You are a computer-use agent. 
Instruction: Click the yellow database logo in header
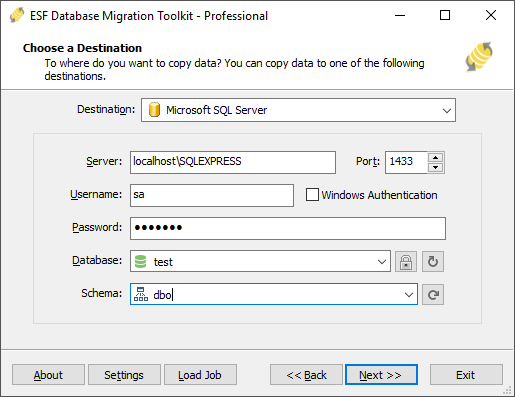[x=479, y=57]
